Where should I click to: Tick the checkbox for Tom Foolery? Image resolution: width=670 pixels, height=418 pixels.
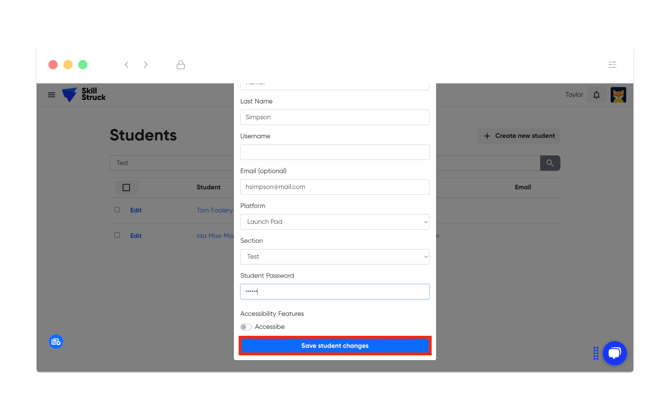click(117, 210)
